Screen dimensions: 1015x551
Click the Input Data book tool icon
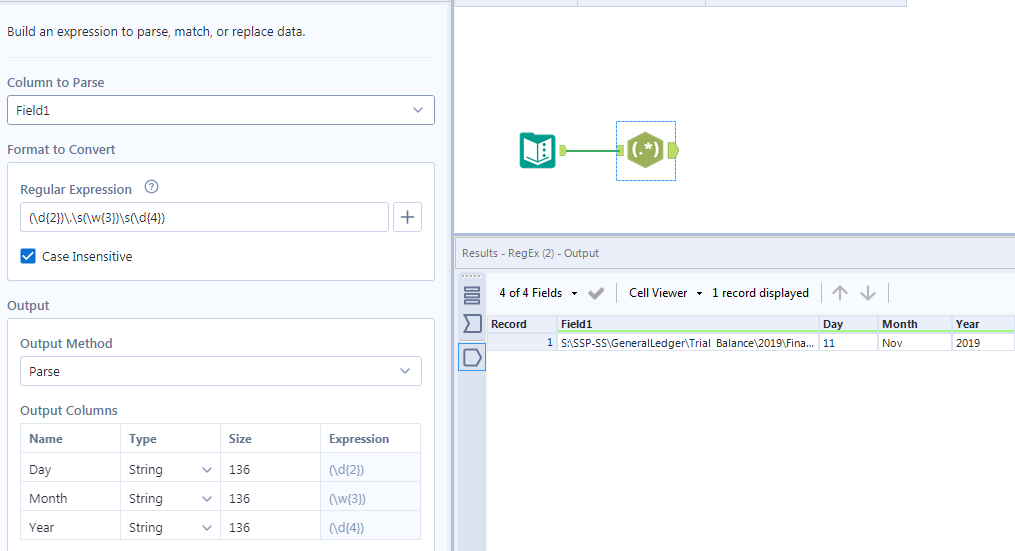[538, 151]
